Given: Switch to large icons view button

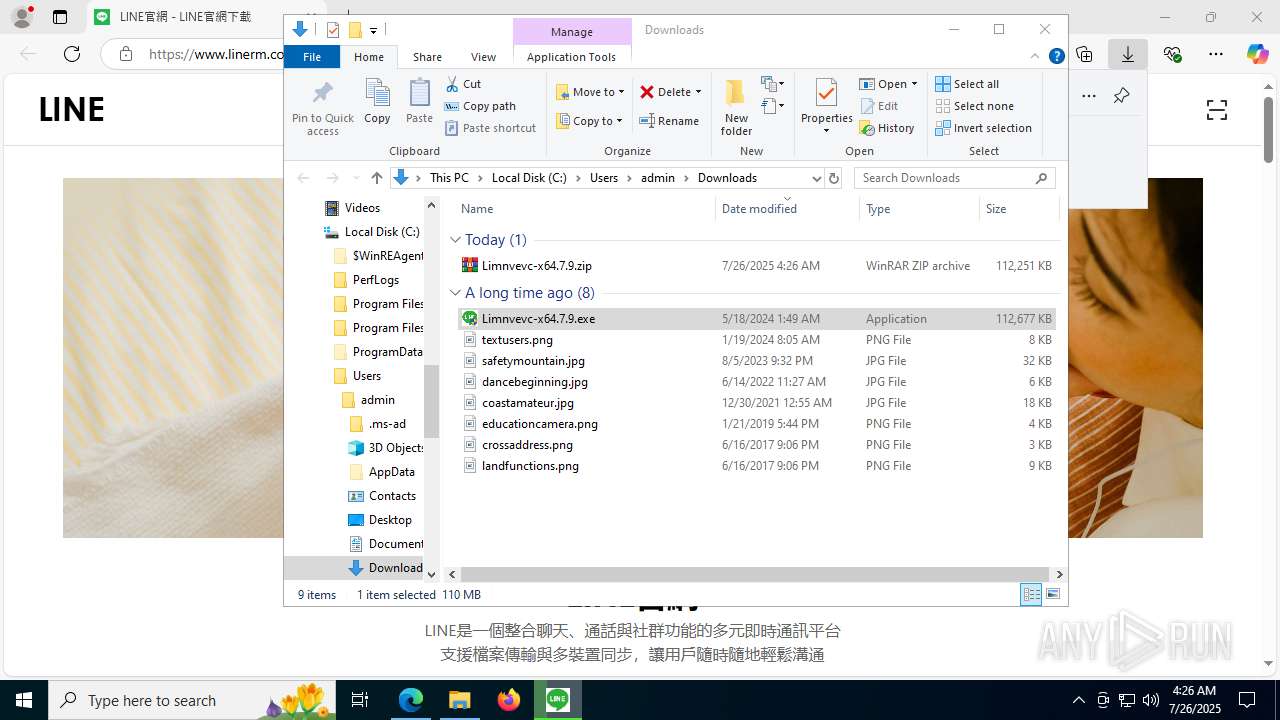Looking at the screenshot, I should click(1053, 595).
